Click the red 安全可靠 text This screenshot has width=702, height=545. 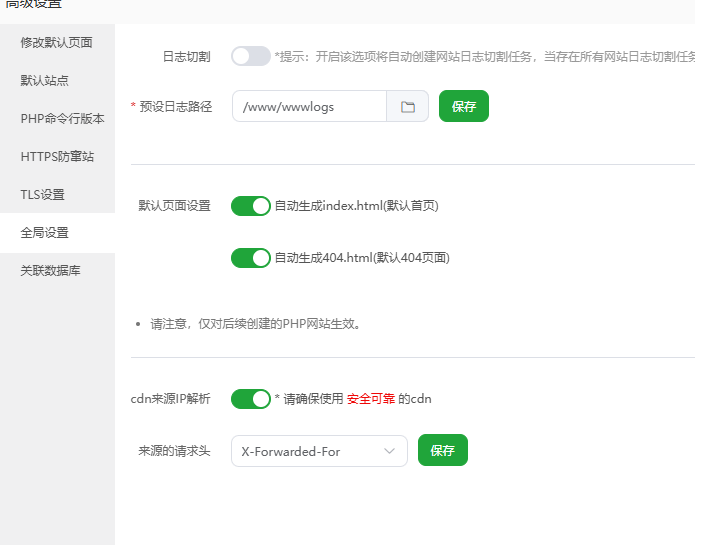point(371,399)
